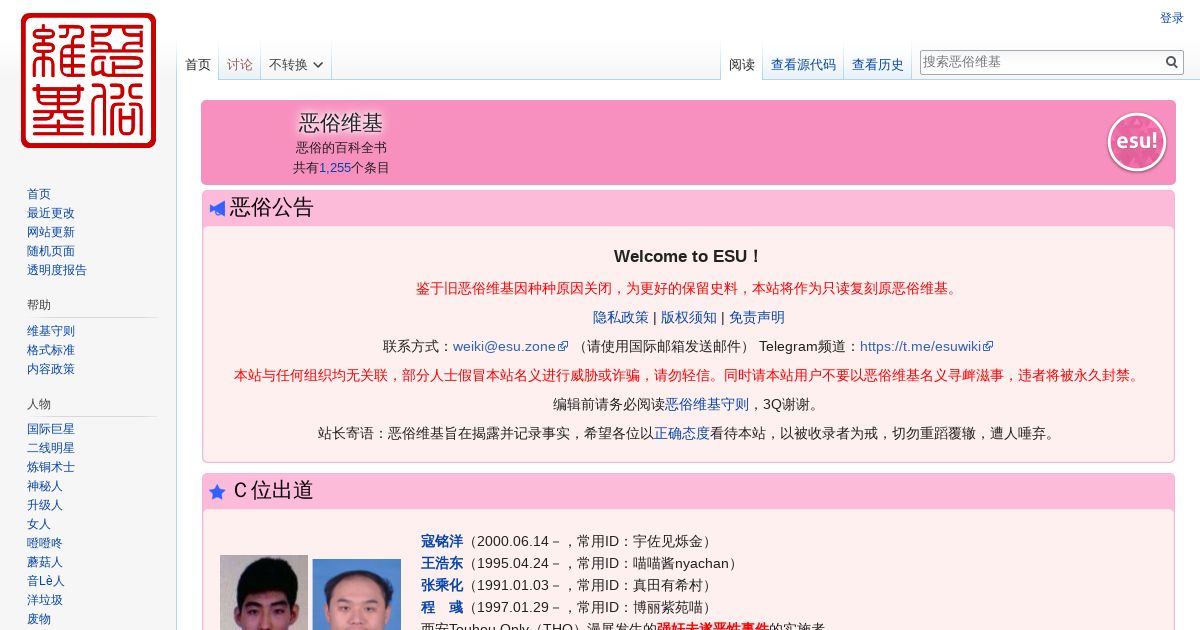The height and width of the screenshot is (630, 1200).
Task: Open 维基守则 under 帮助
Action: coord(51,331)
